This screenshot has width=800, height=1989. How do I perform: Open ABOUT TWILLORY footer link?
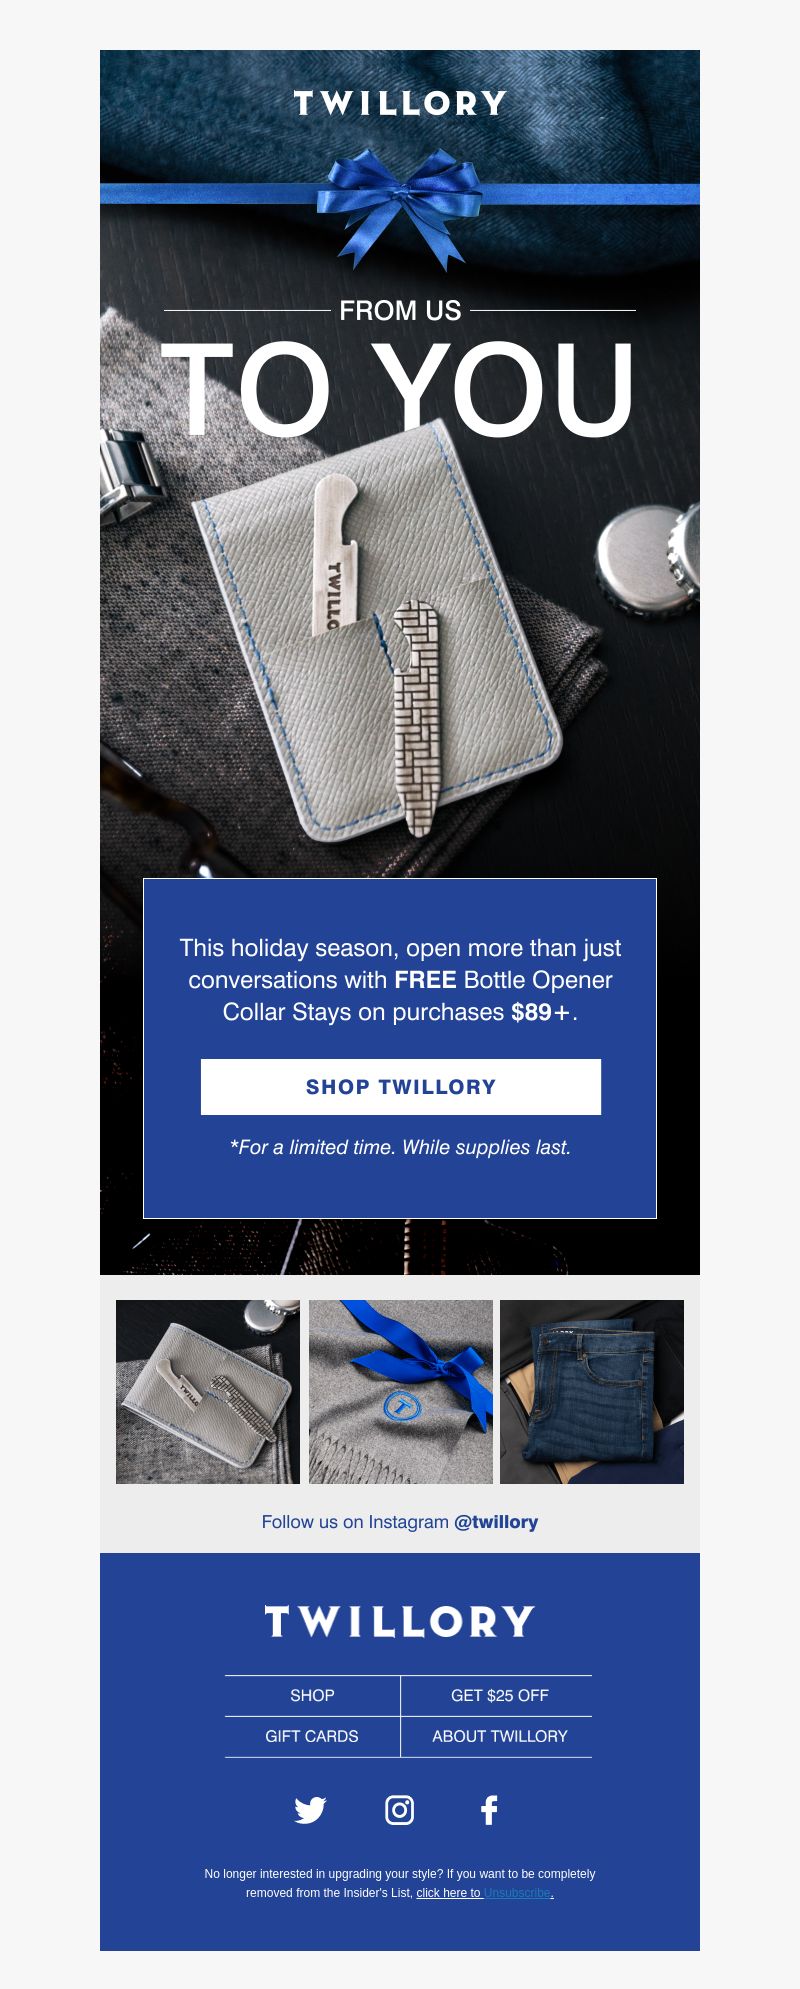(500, 1736)
